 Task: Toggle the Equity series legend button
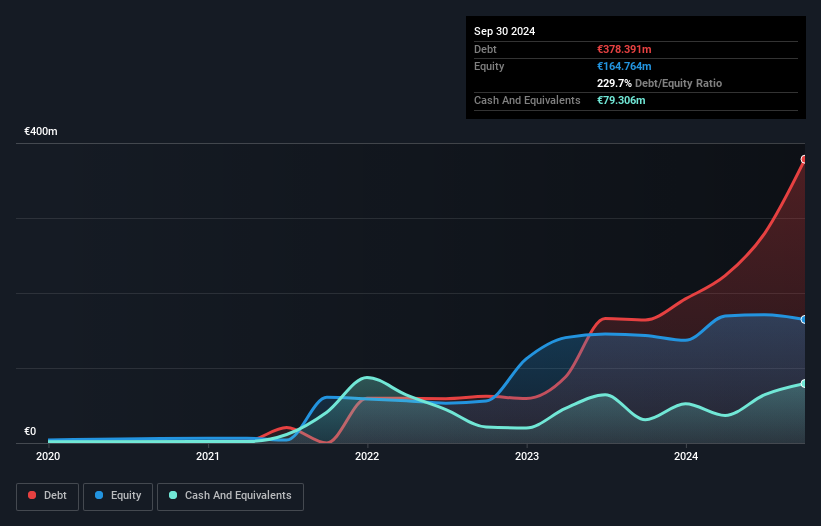[x=118, y=496]
